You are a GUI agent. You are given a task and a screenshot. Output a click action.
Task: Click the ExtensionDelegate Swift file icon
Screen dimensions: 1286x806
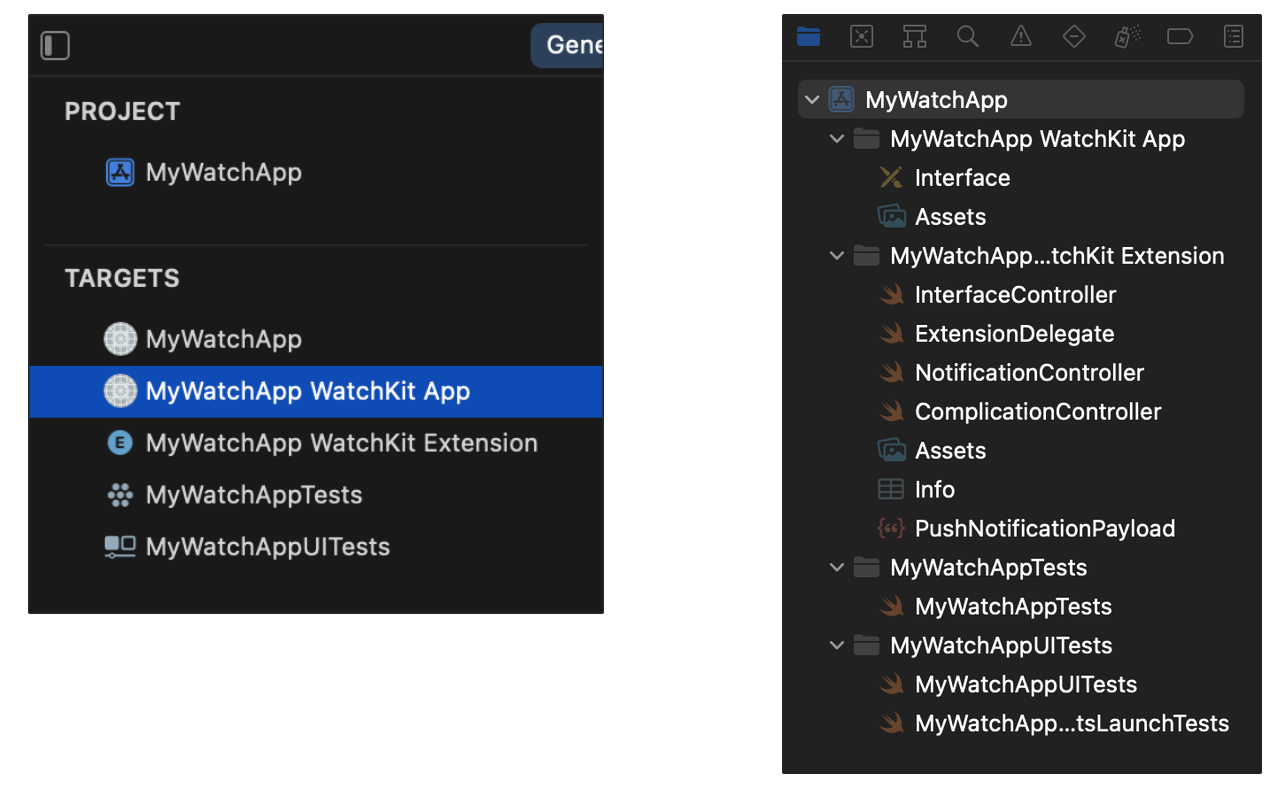[891, 334]
